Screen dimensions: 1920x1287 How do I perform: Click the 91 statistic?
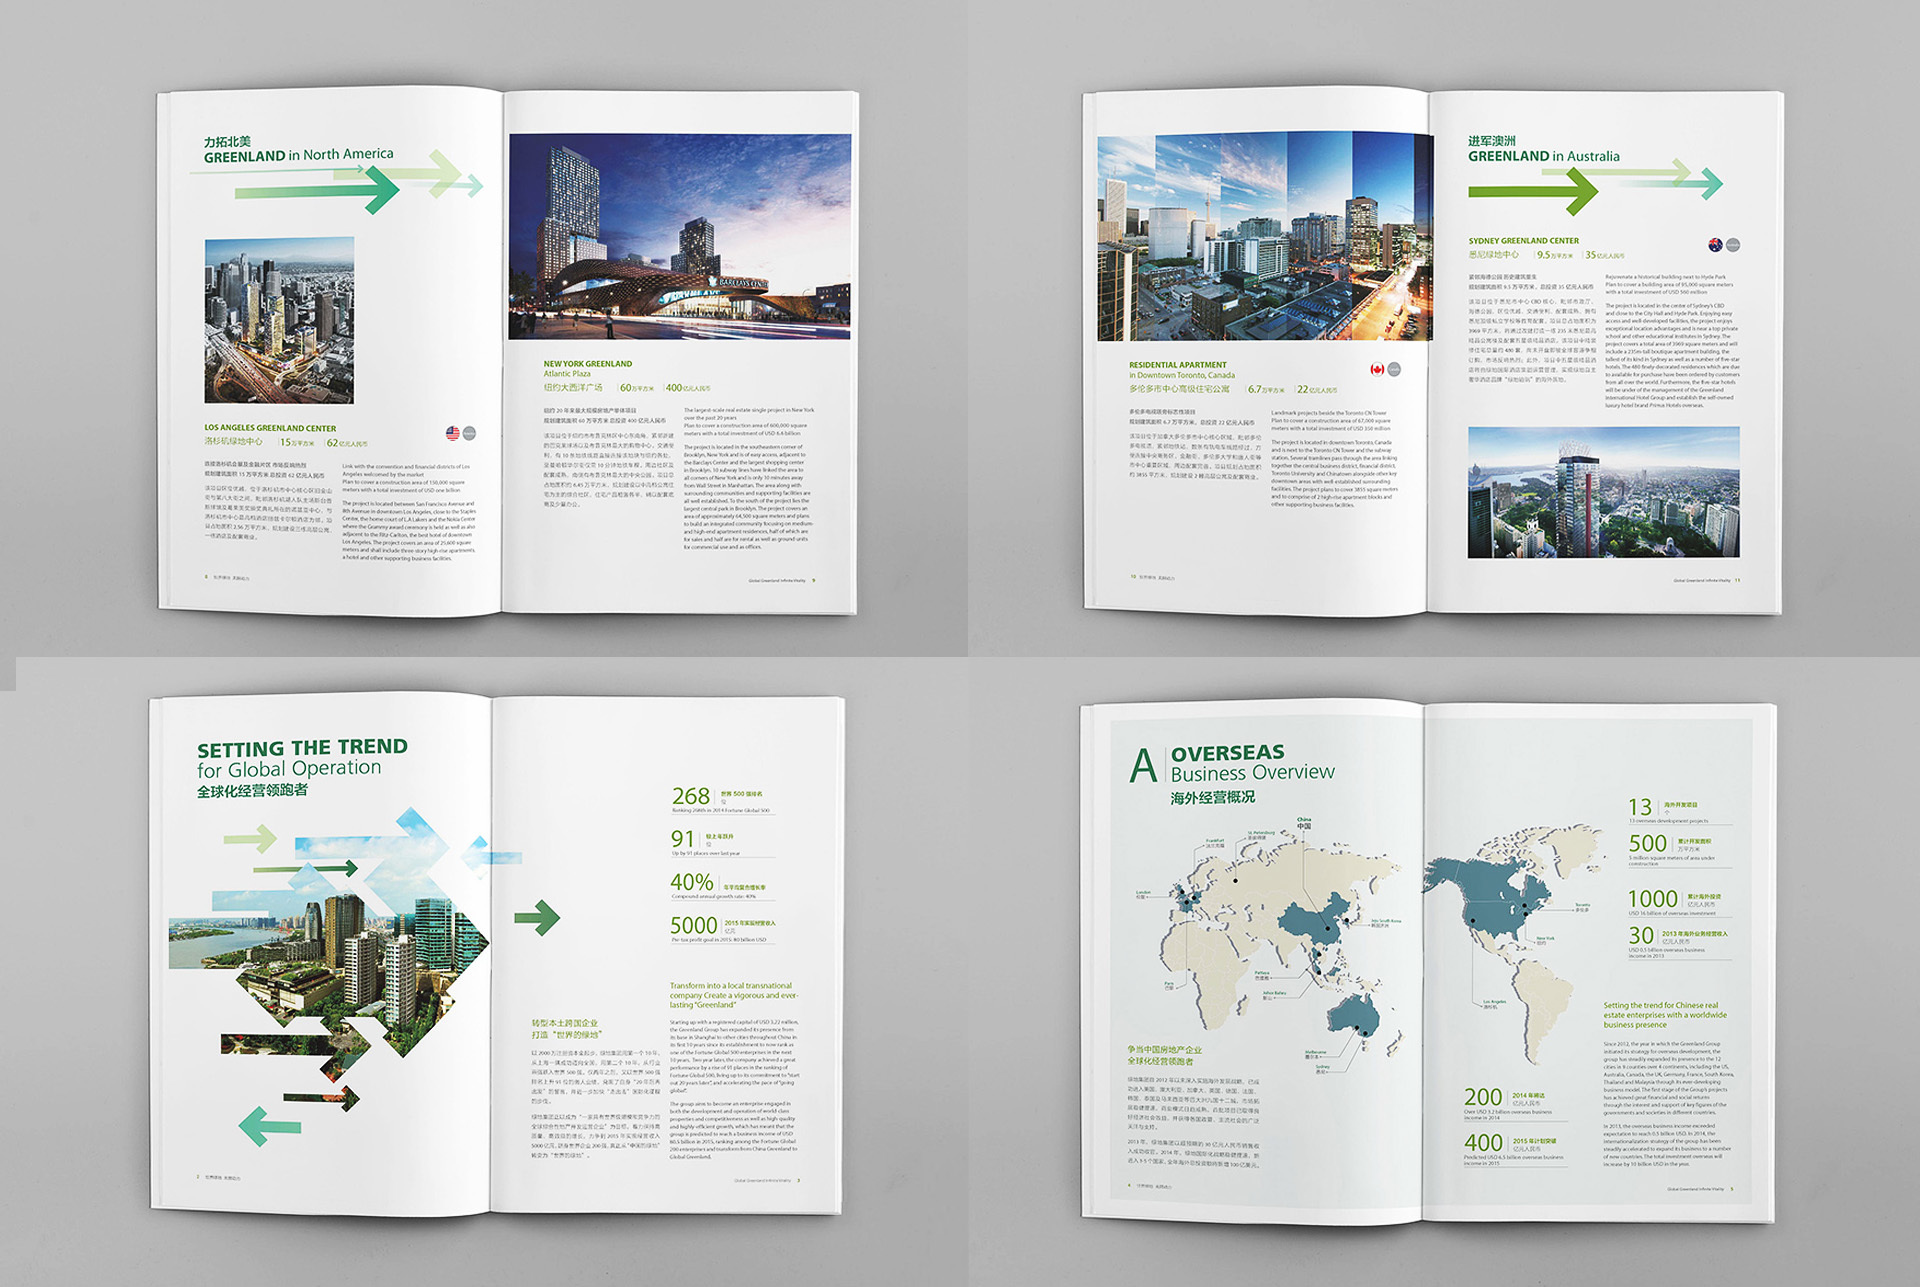coord(683,839)
